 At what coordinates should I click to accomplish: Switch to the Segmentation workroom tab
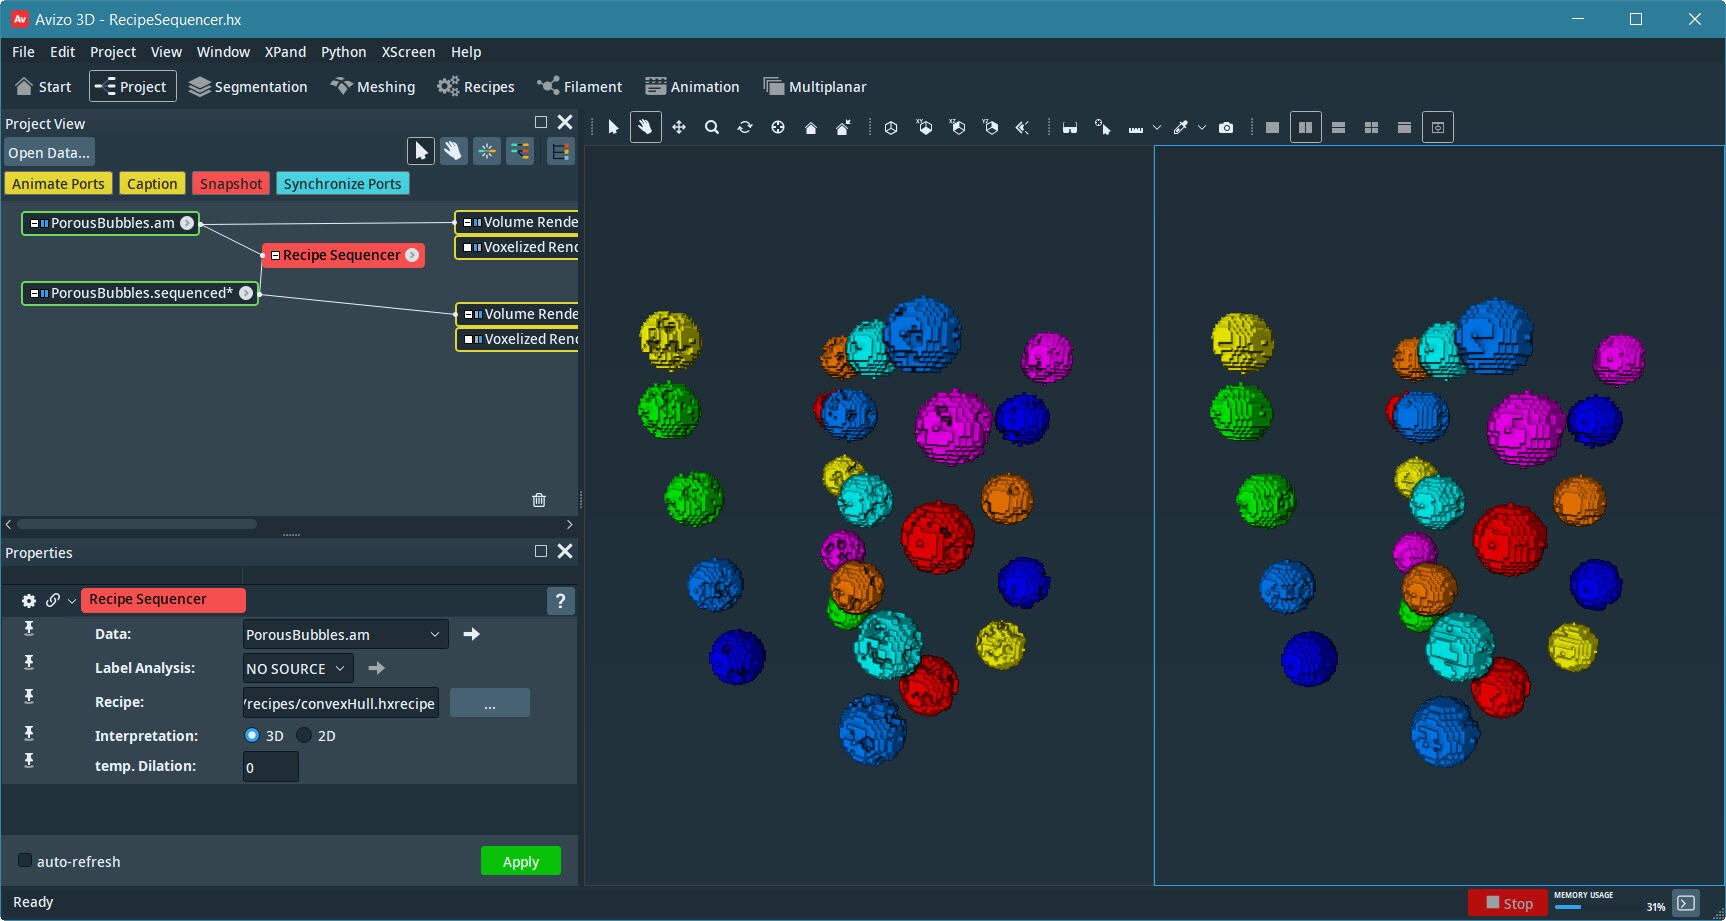[249, 87]
